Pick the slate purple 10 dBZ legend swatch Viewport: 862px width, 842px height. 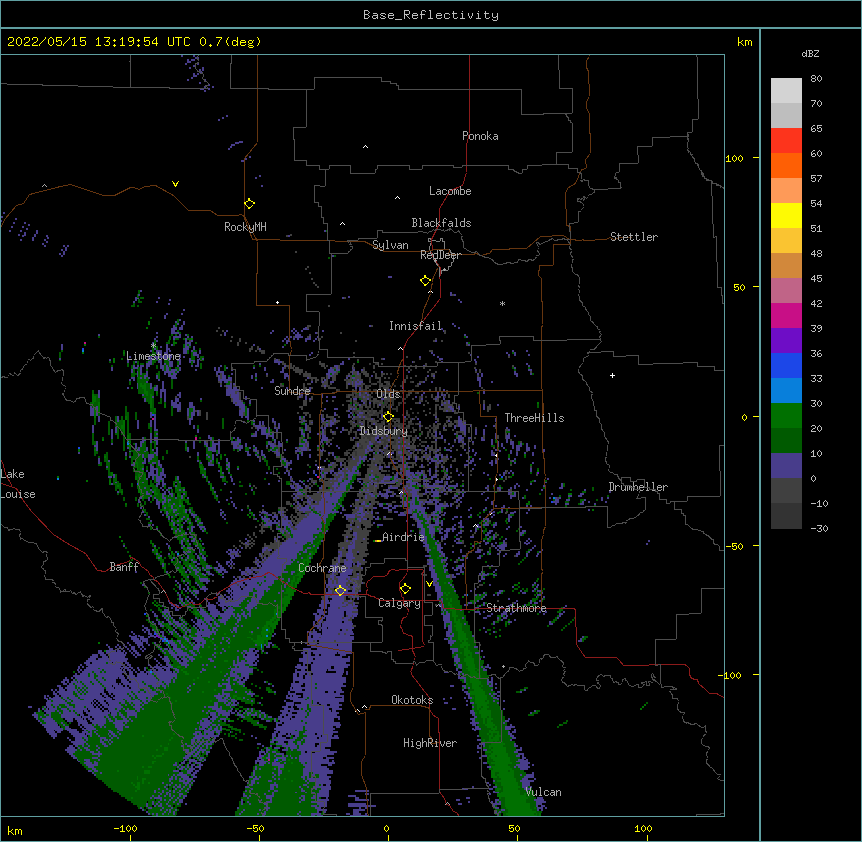point(786,466)
